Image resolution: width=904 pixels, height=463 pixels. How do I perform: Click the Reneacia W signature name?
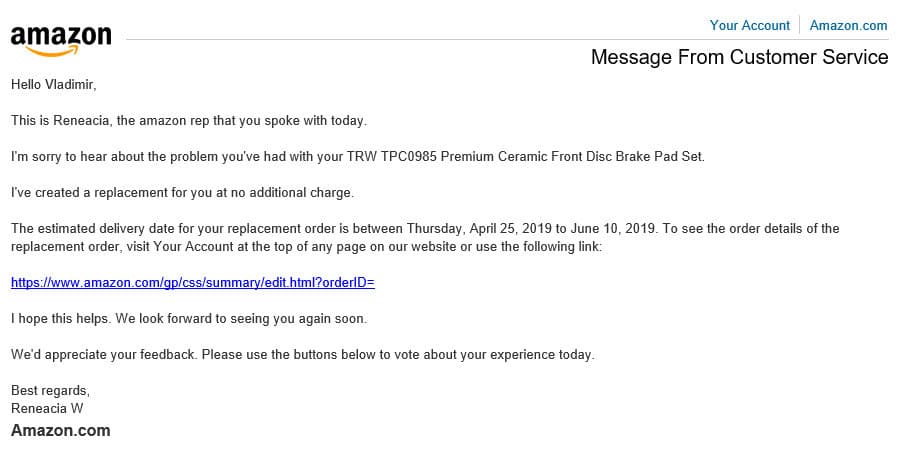click(47, 408)
